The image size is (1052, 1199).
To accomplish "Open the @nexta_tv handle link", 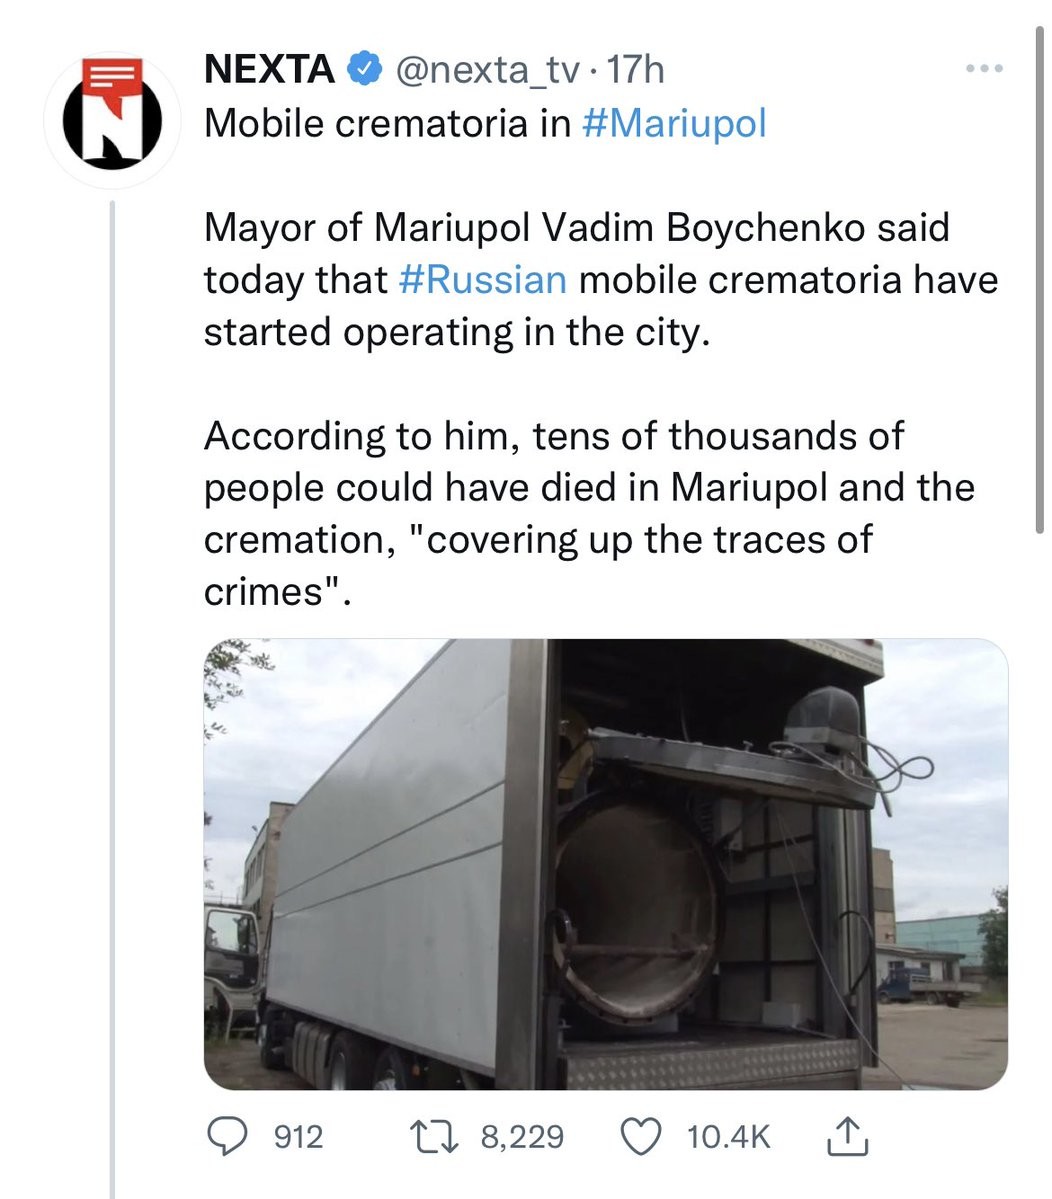I will 488,69.
